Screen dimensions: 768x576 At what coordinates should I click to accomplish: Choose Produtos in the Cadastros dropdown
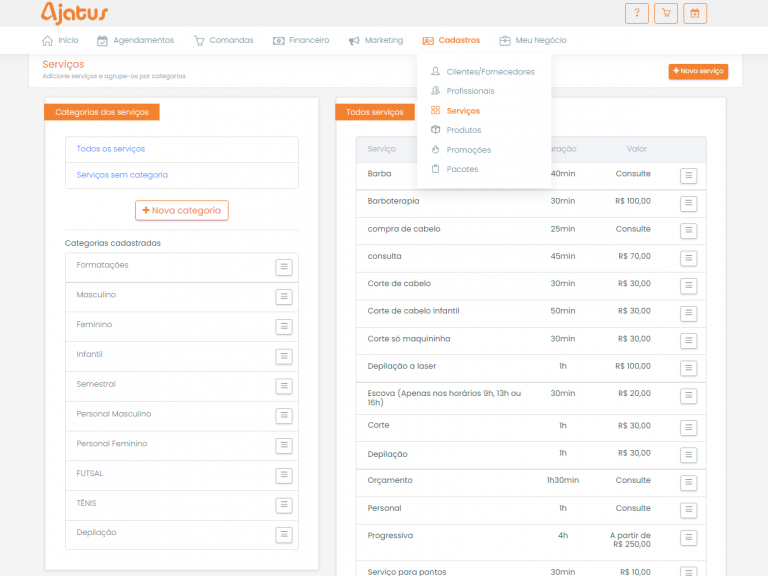tap(463, 130)
